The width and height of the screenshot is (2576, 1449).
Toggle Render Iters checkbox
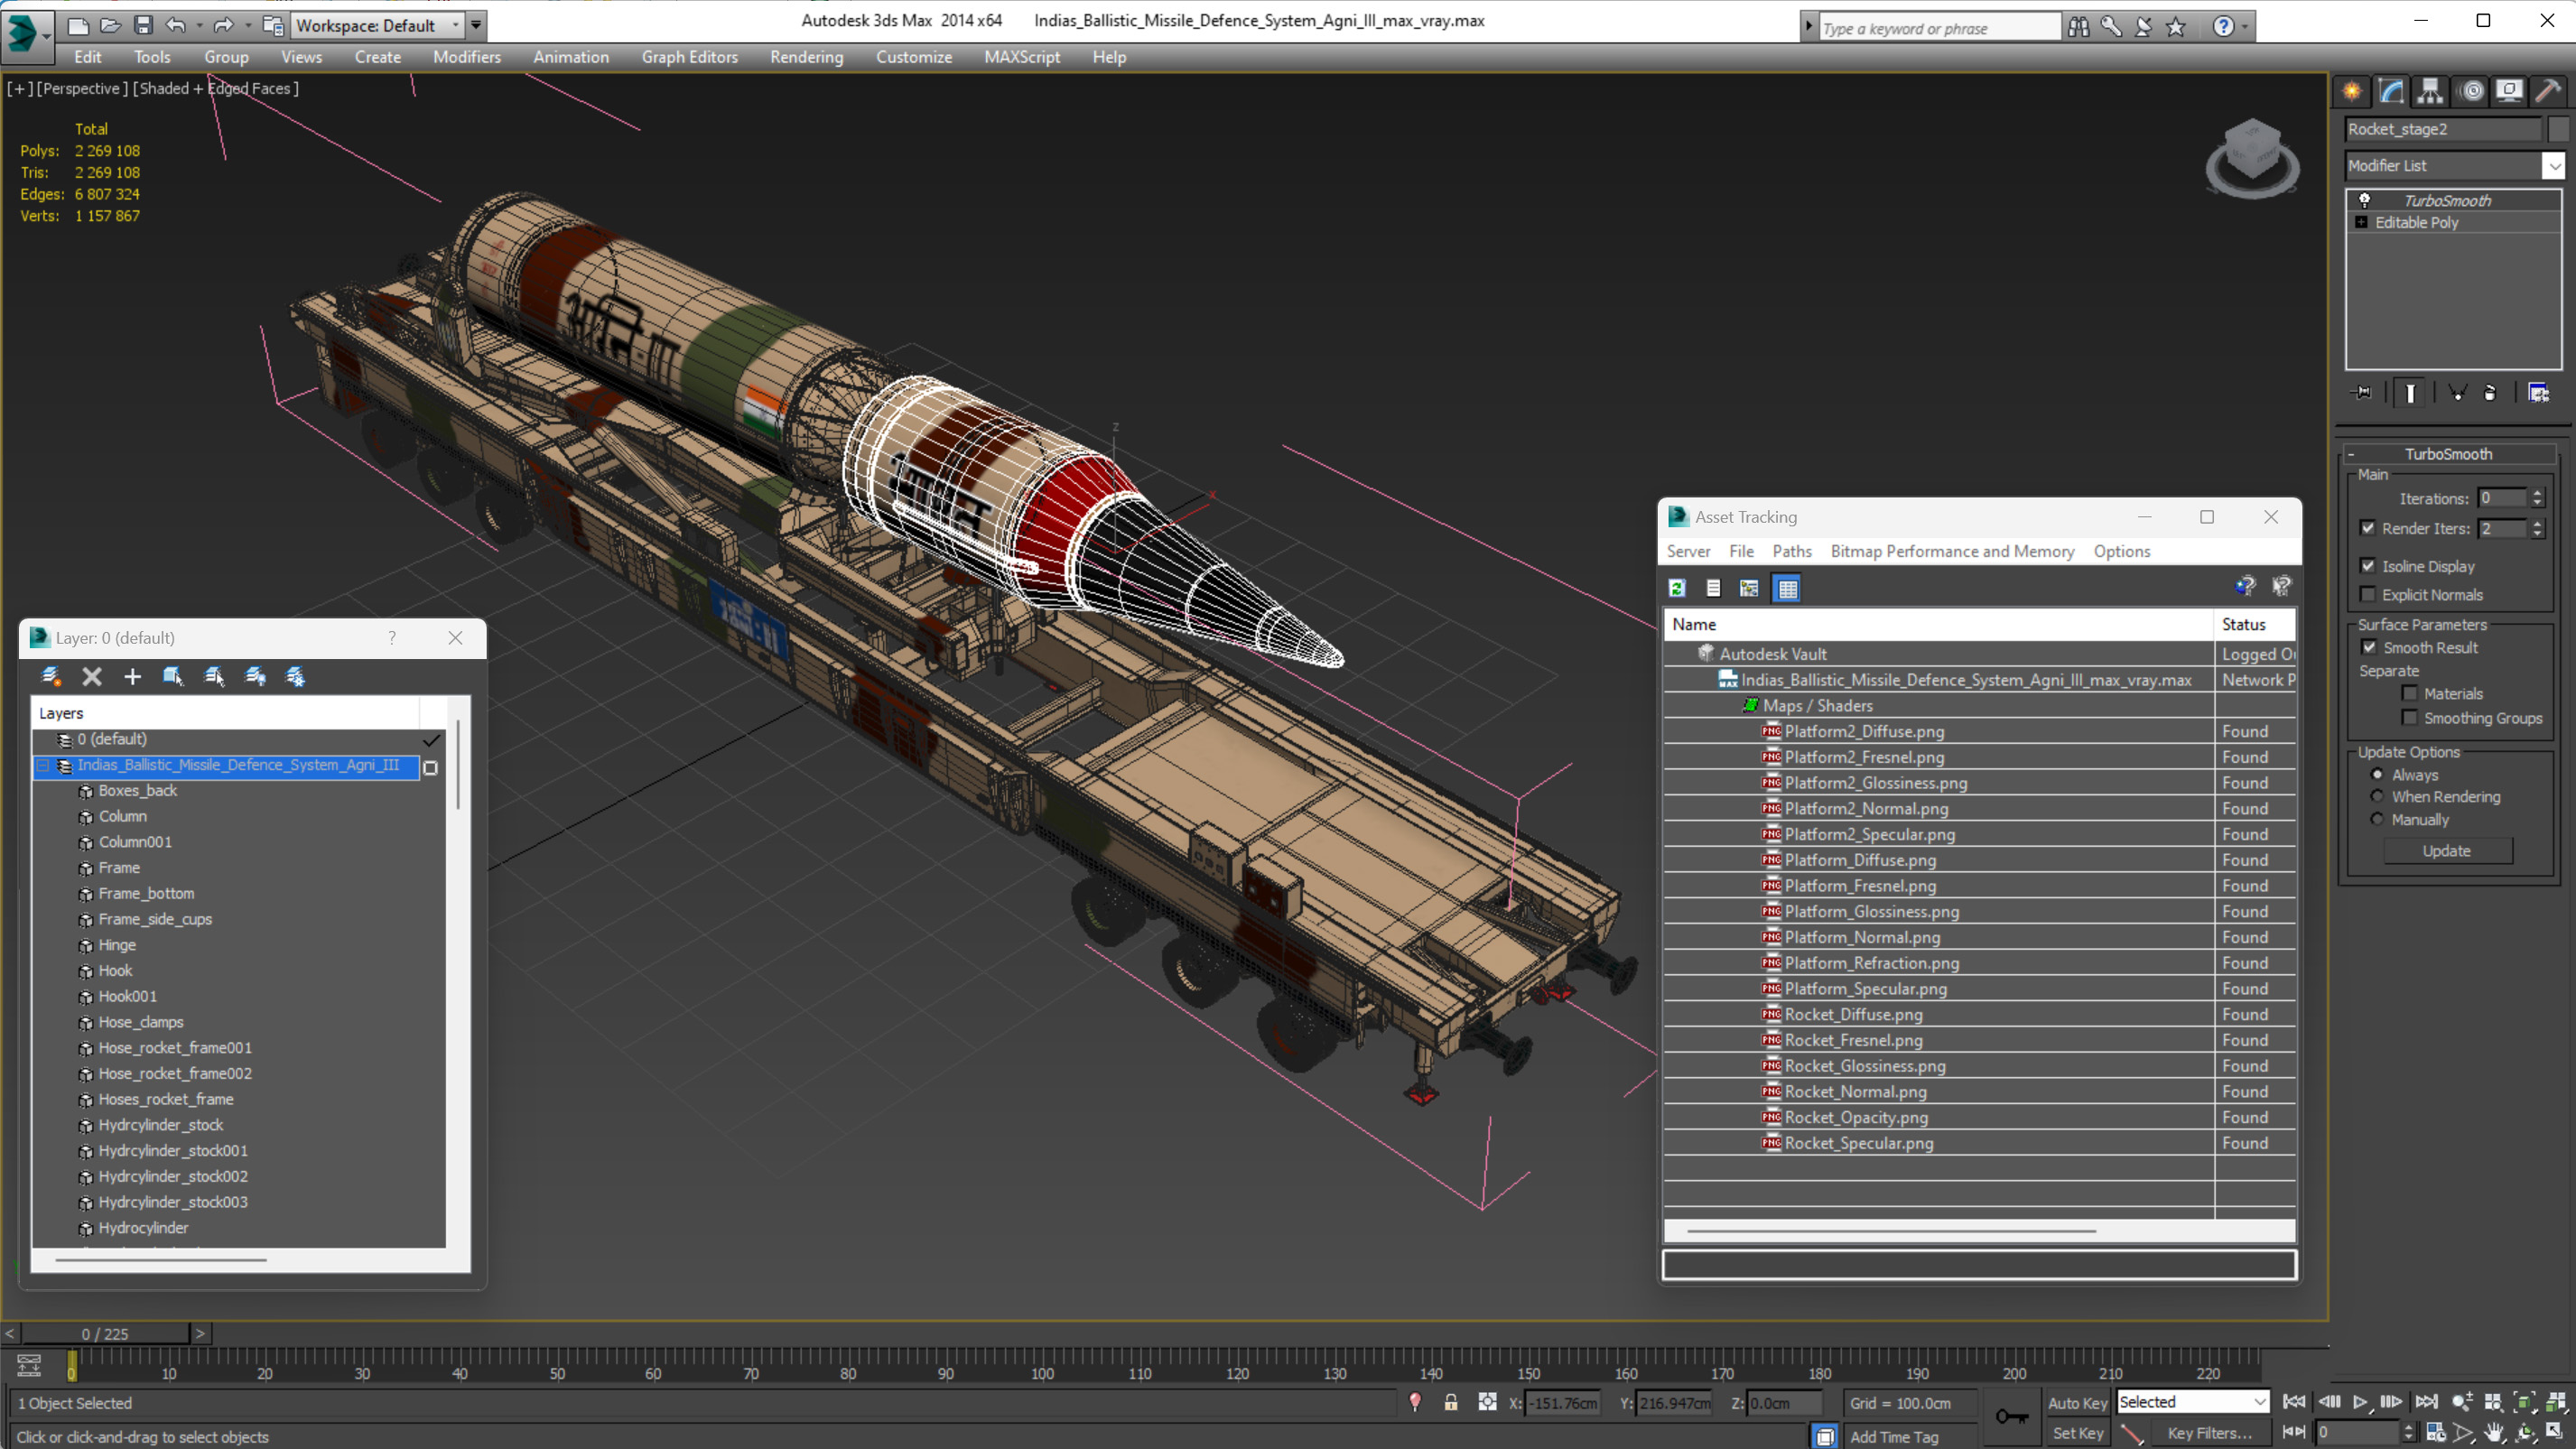[x=2368, y=528]
